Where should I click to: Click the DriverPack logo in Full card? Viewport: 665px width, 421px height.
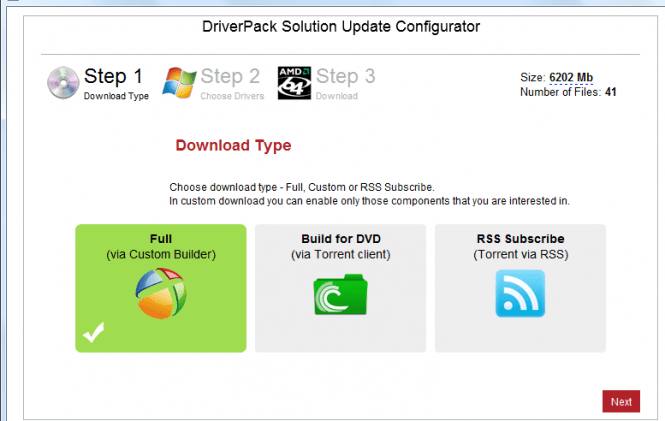pyautogui.click(x=161, y=293)
